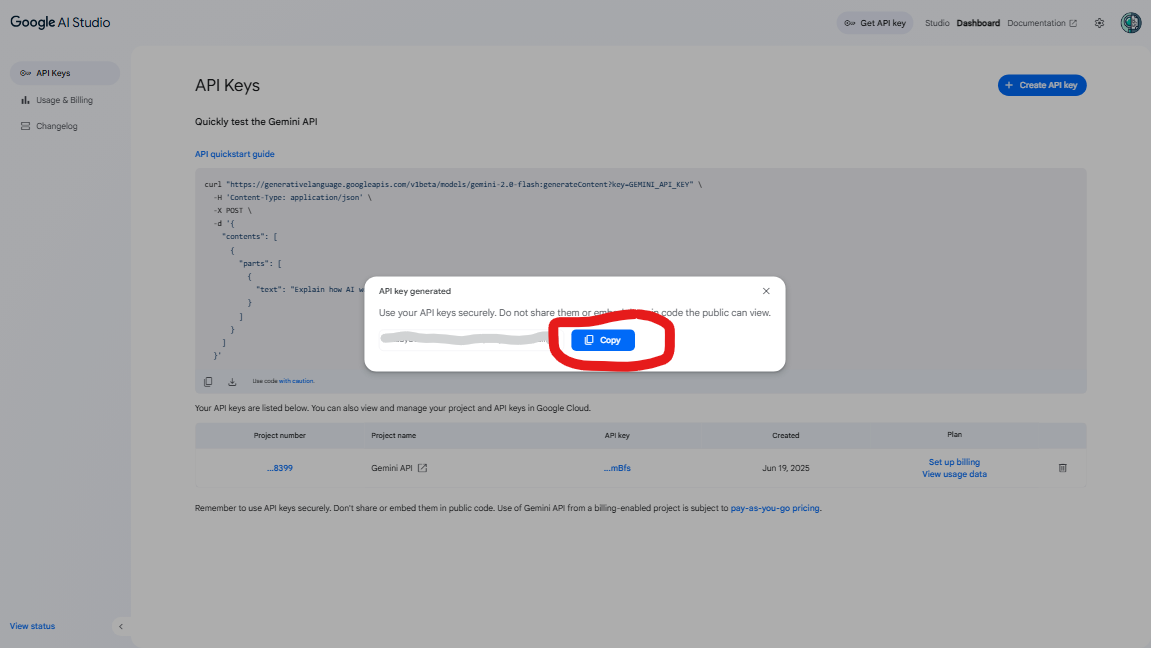Open the Studio tab
The height and width of the screenshot is (648, 1151).
[937, 23]
